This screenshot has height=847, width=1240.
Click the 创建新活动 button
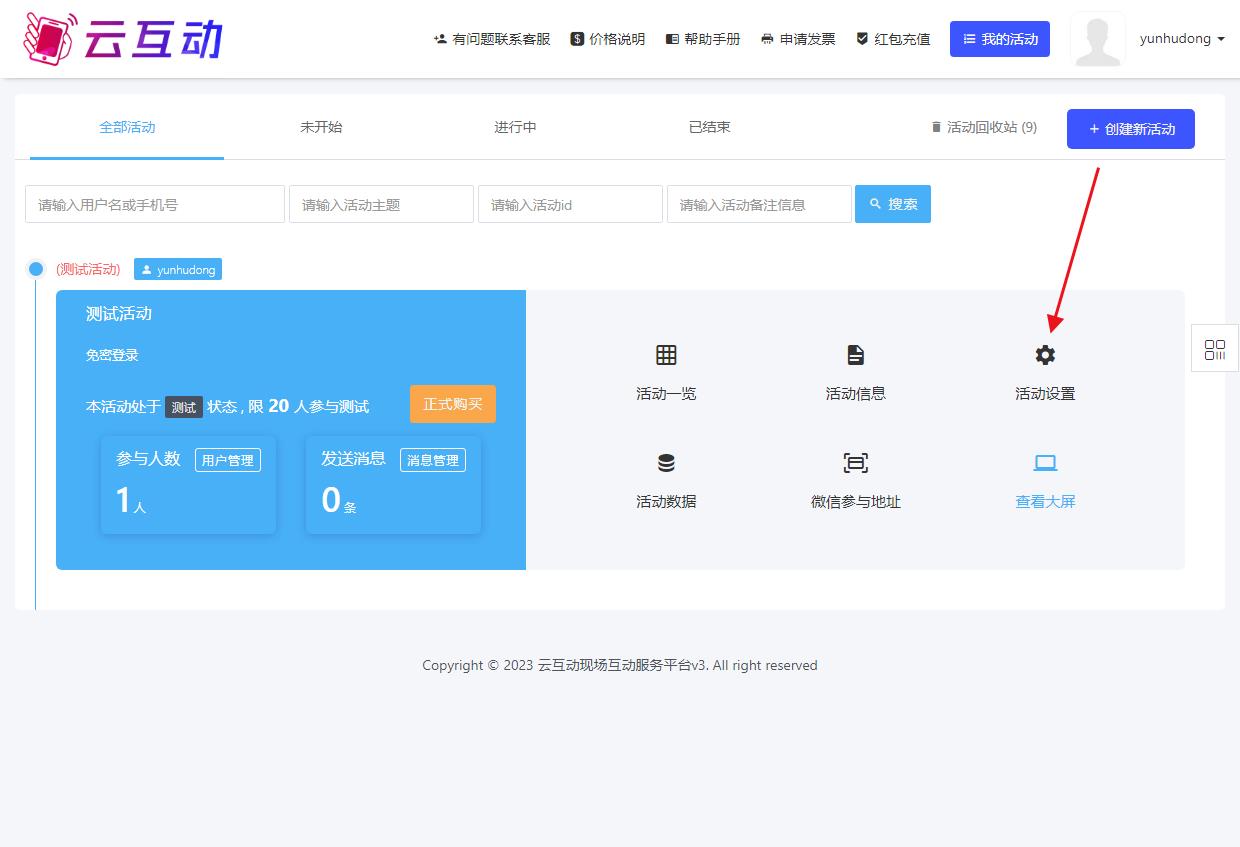[1130, 129]
